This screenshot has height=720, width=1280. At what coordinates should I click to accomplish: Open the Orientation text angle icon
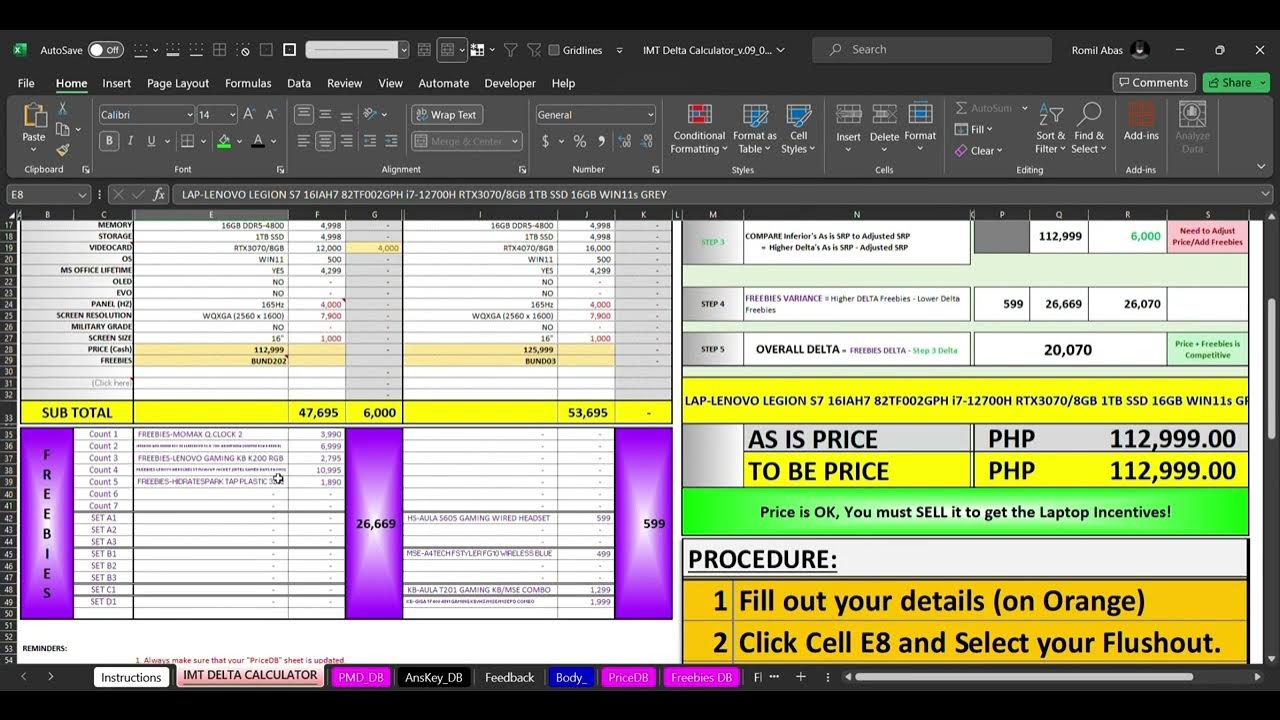pyautogui.click(x=372, y=115)
